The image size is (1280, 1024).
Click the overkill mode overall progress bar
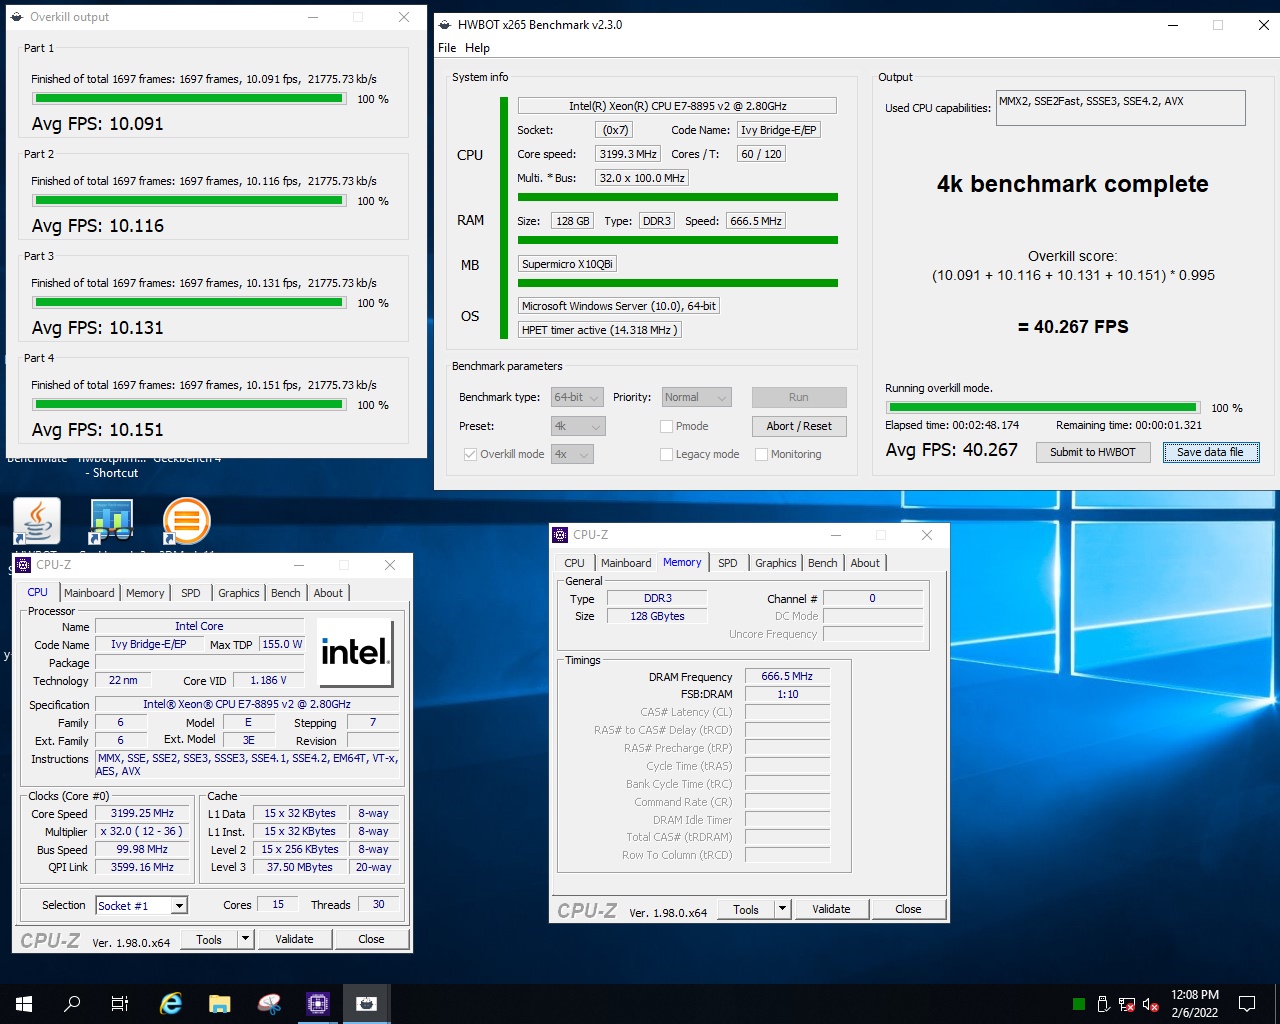pyautogui.click(x=1043, y=407)
